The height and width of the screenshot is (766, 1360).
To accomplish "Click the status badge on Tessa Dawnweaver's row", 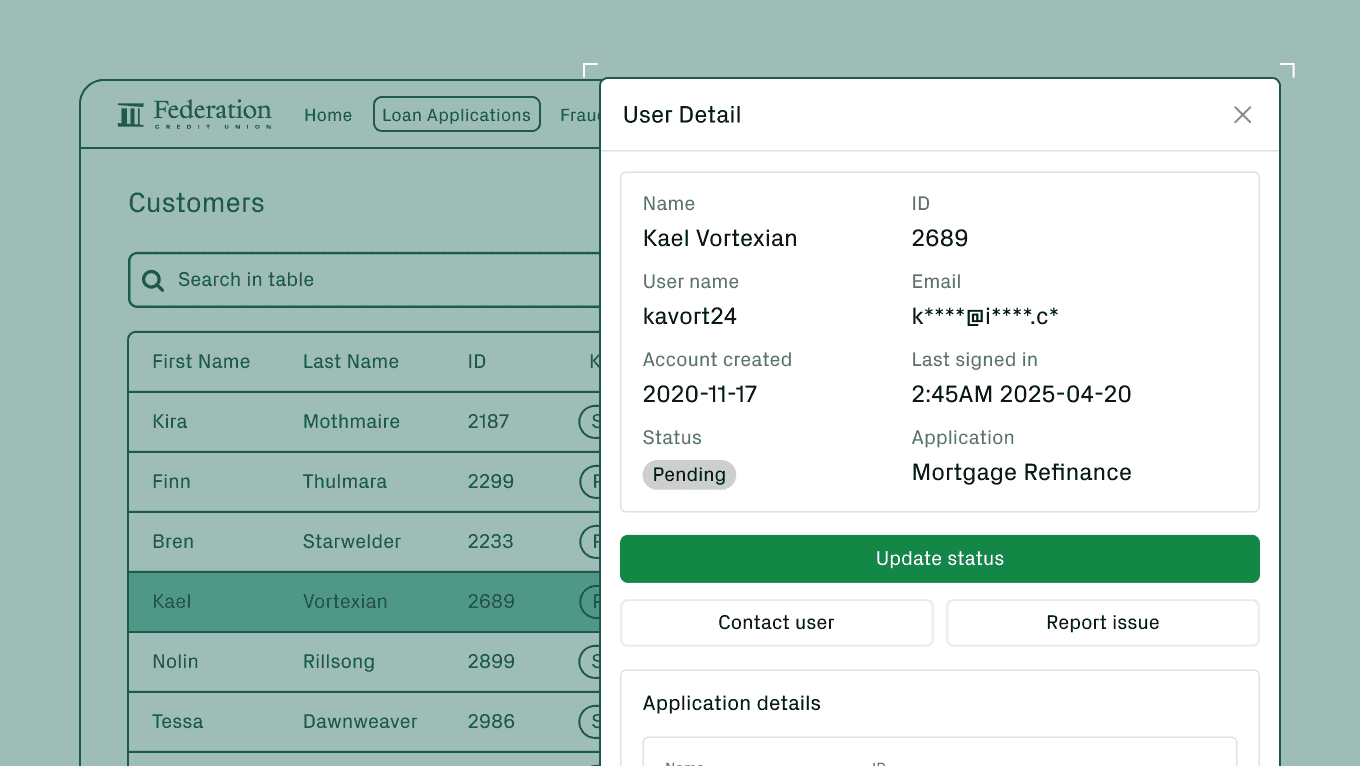I will pyautogui.click(x=594, y=721).
